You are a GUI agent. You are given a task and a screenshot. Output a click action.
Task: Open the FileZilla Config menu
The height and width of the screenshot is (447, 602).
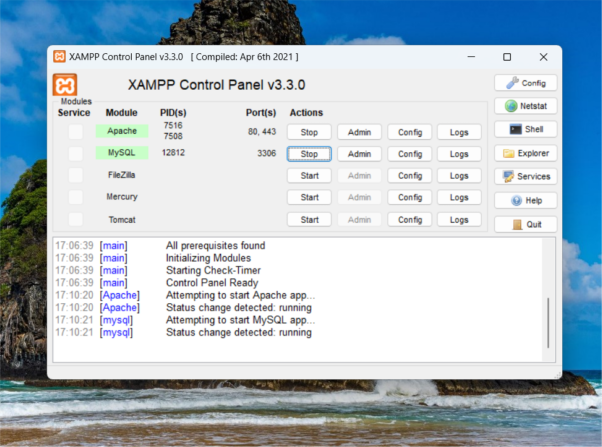click(410, 175)
